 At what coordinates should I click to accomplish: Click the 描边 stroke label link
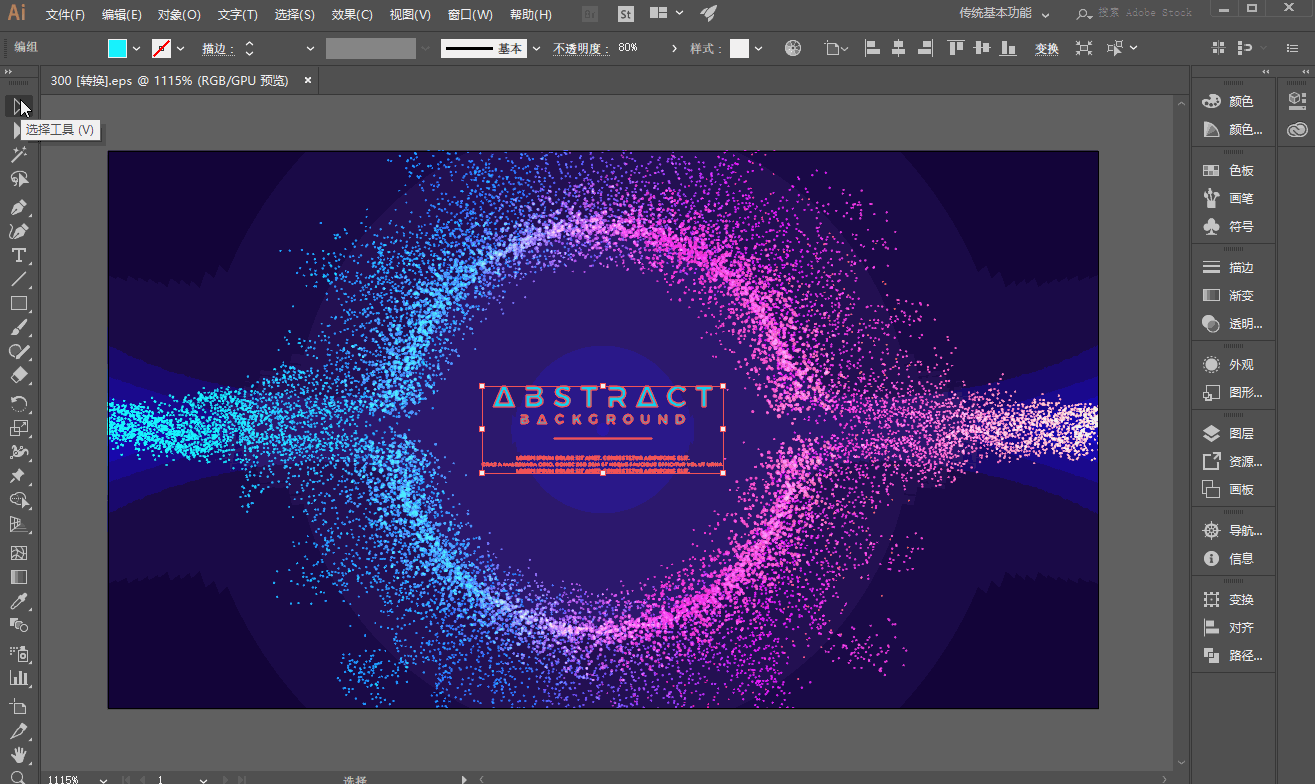[x=217, y=48]
